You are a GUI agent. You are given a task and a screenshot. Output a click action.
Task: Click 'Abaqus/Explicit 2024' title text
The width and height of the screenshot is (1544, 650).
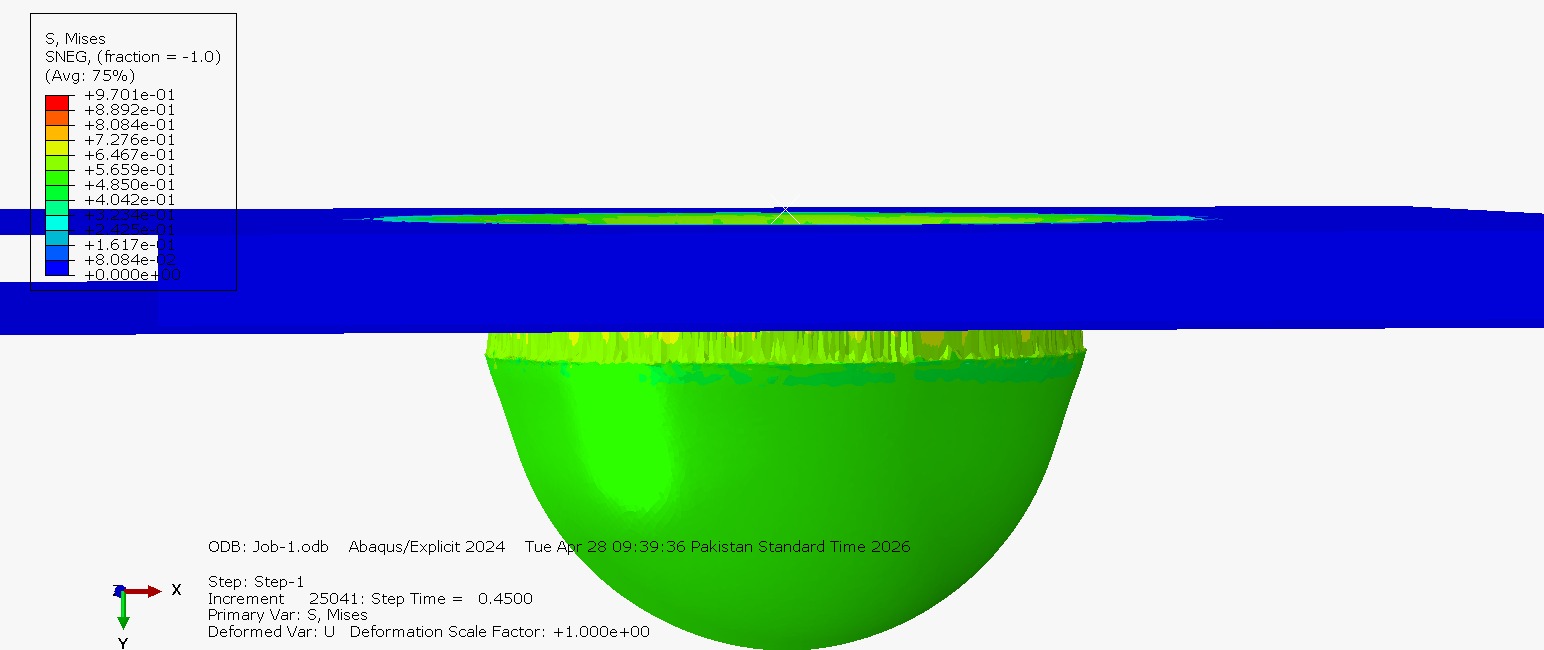click(427, 547)
